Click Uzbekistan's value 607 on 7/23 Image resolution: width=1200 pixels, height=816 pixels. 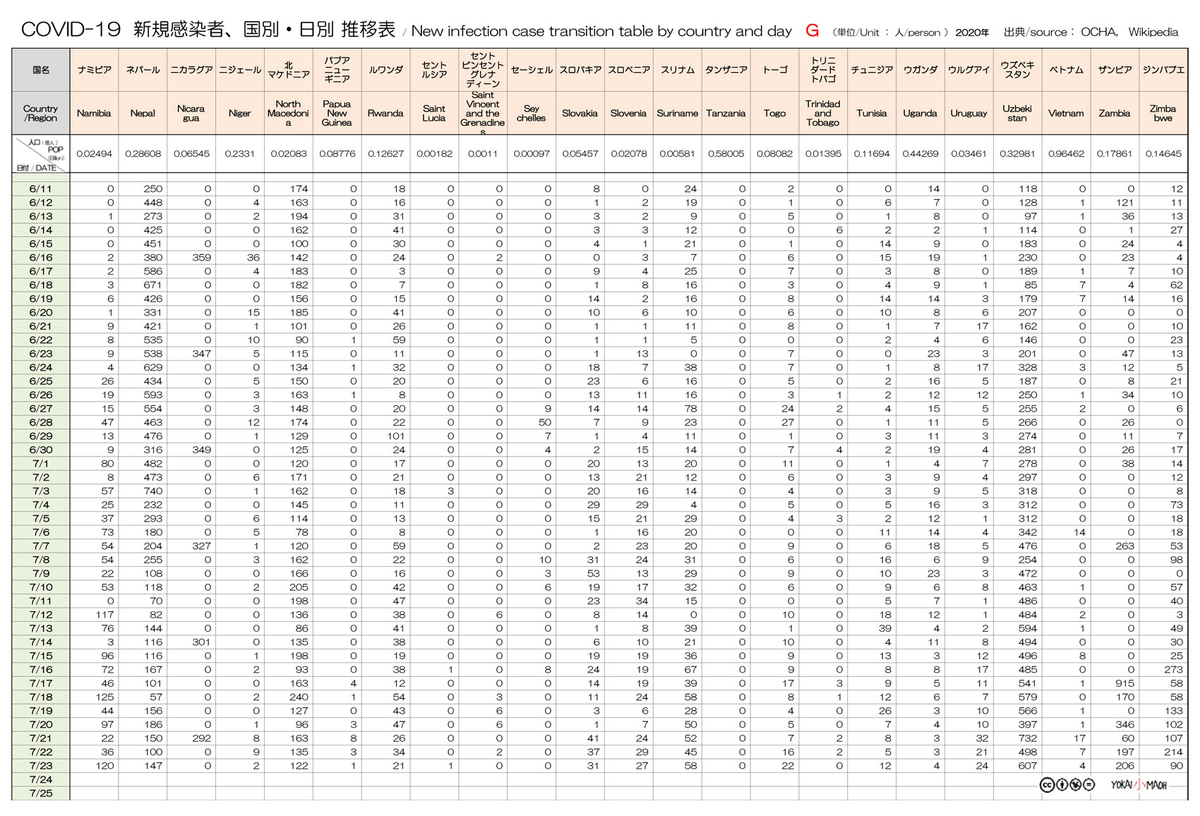1029,765
